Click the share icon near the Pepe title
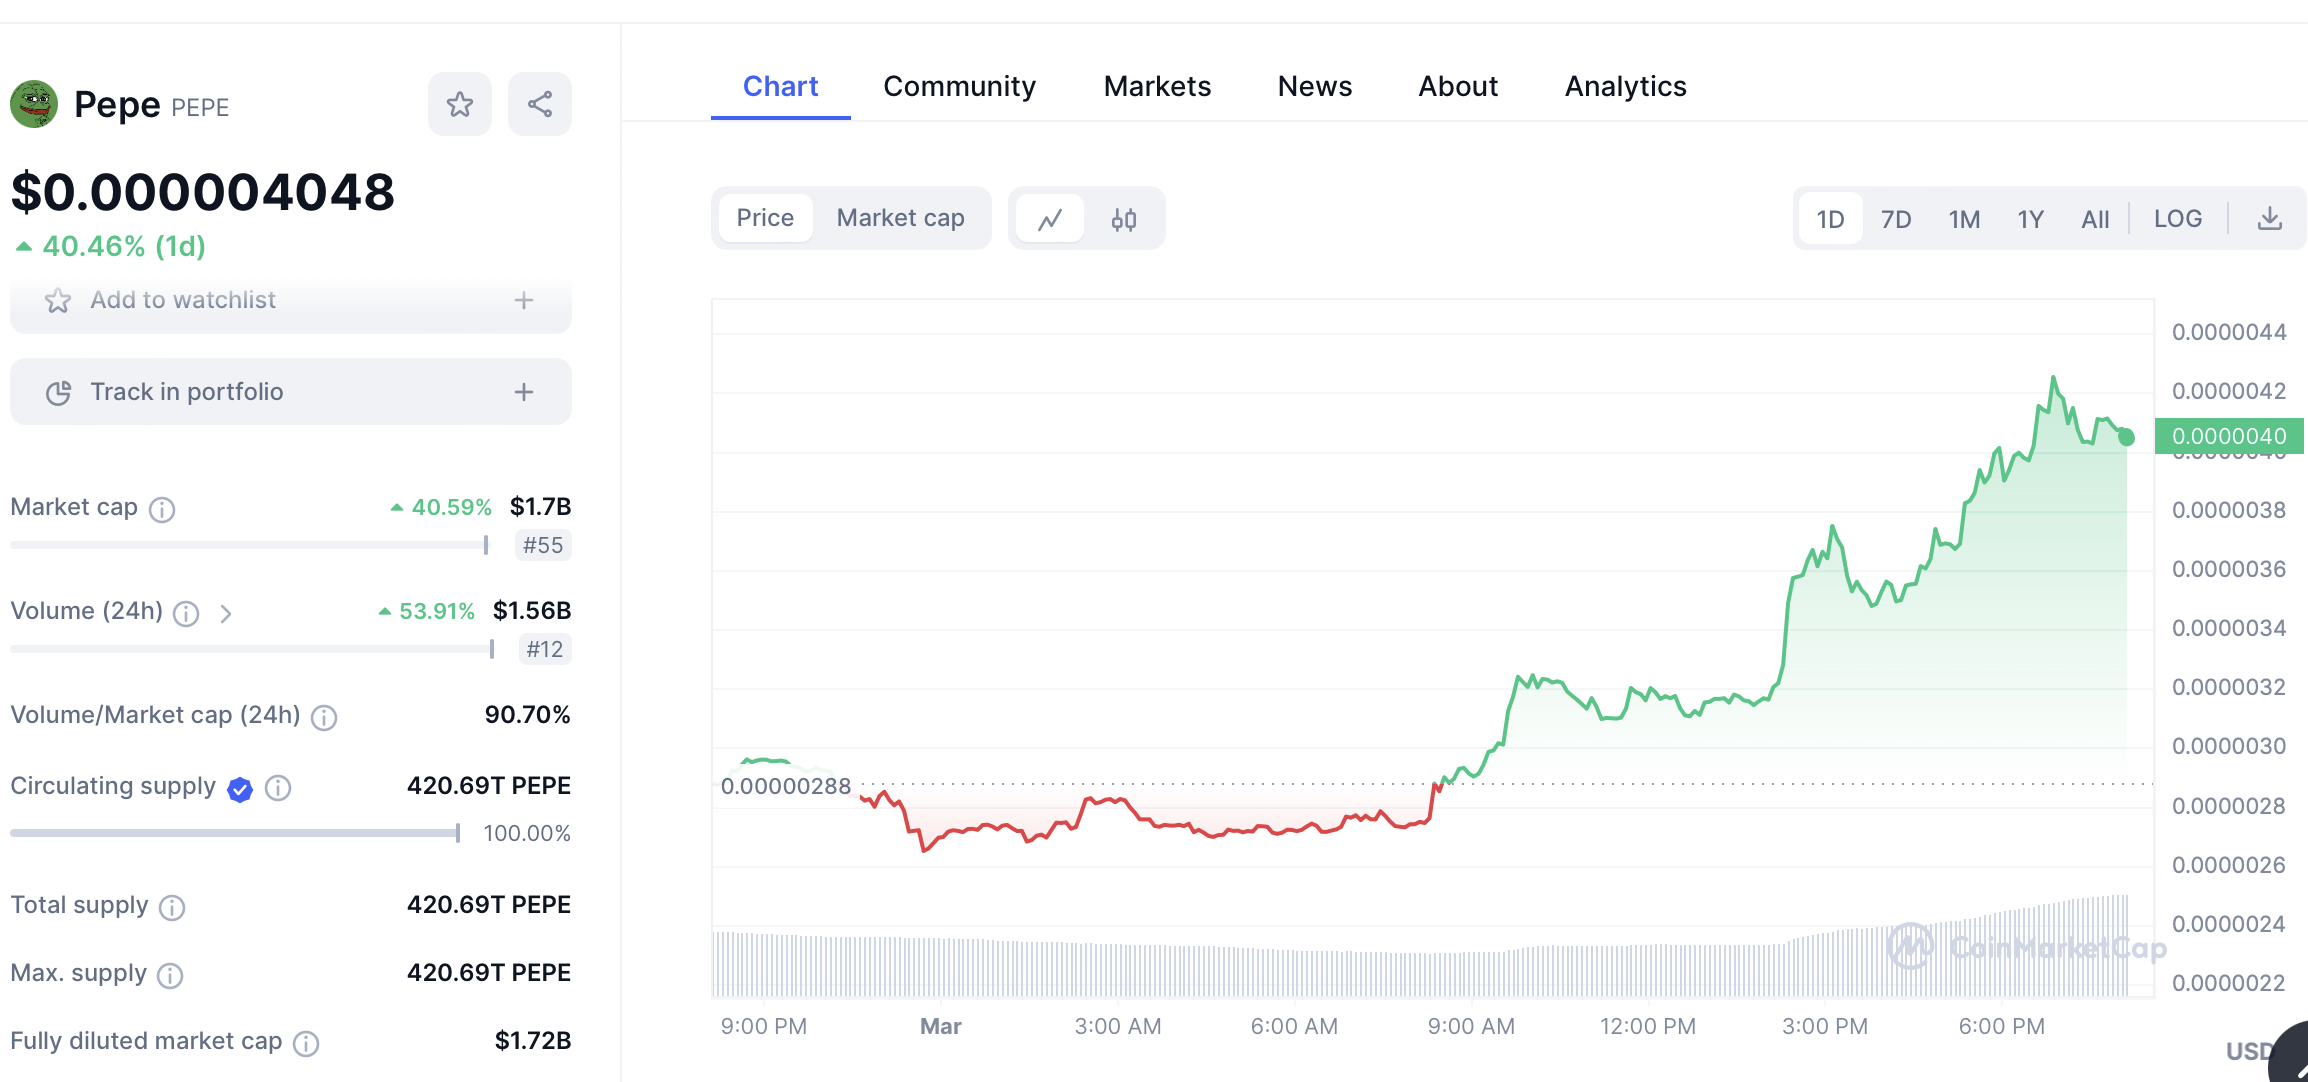The height and width of the screenshot is (1082, 2308). [540, 104]
